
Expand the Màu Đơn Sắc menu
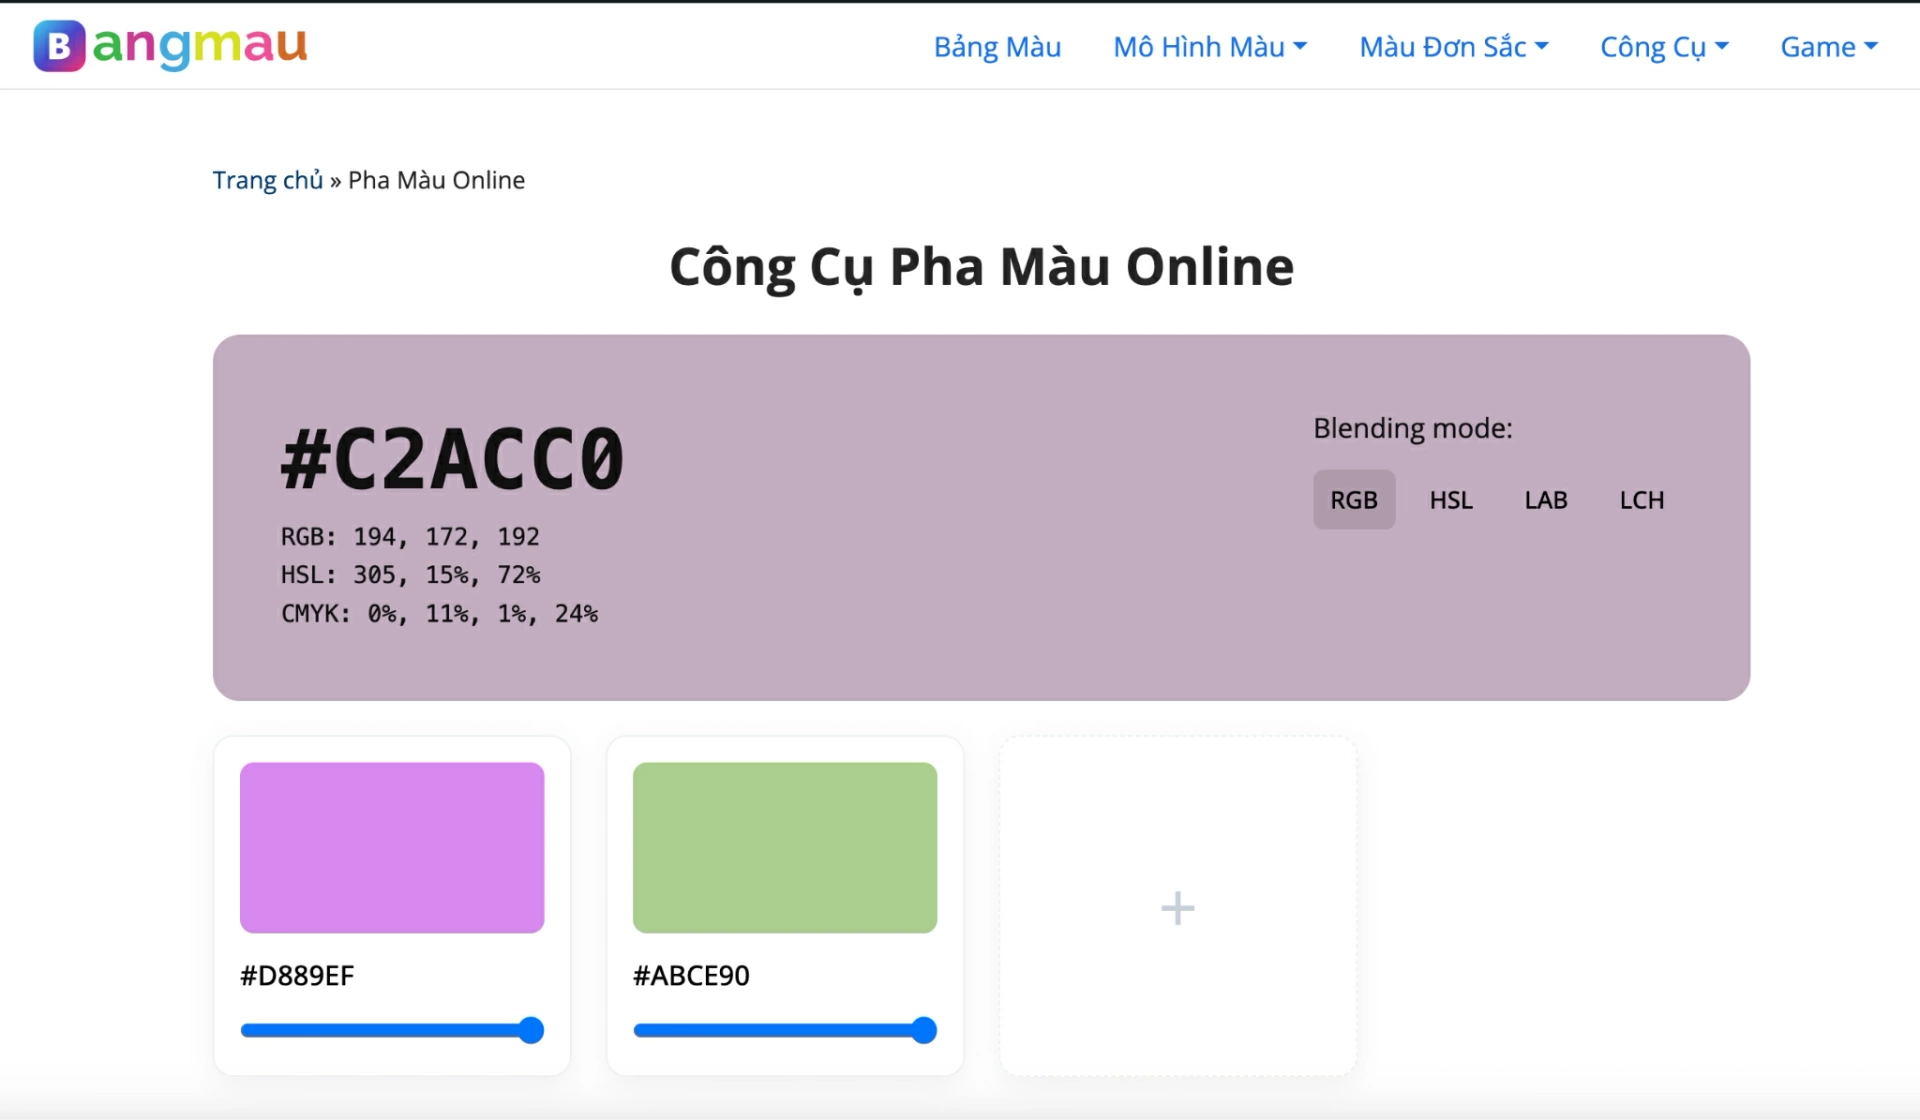pyautogui.click(x=1453, y=46)
